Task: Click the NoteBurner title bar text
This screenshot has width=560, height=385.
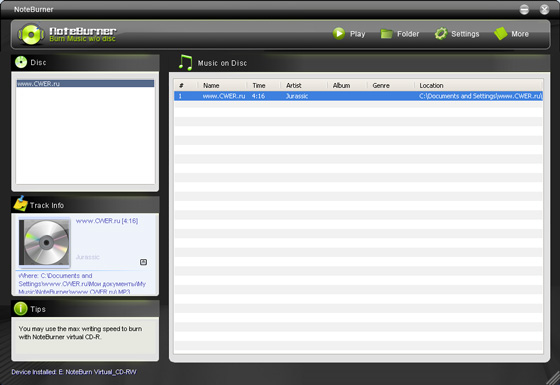Action: click(34, 9)
